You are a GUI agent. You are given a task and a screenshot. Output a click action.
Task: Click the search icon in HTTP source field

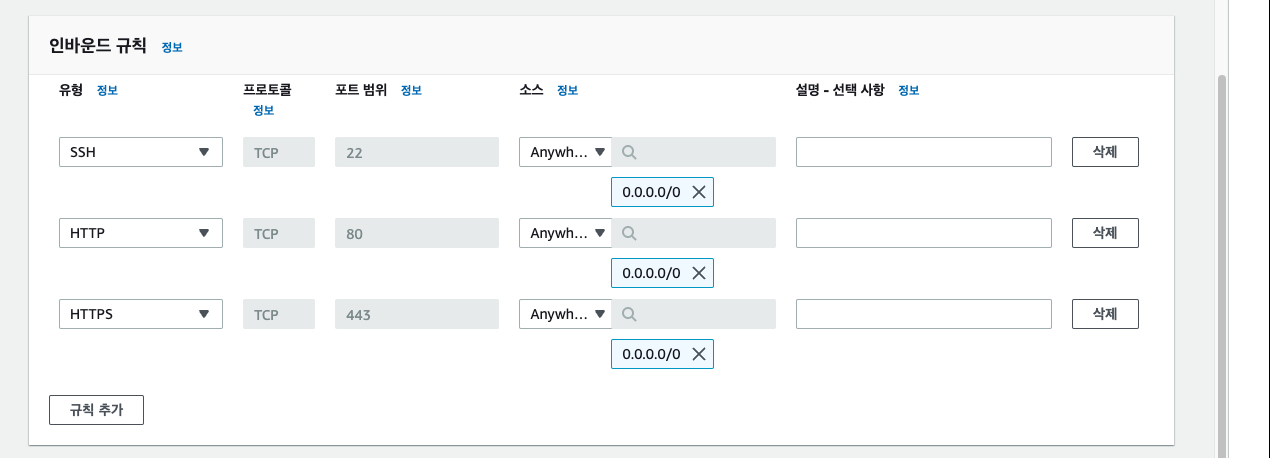point(629,233)
